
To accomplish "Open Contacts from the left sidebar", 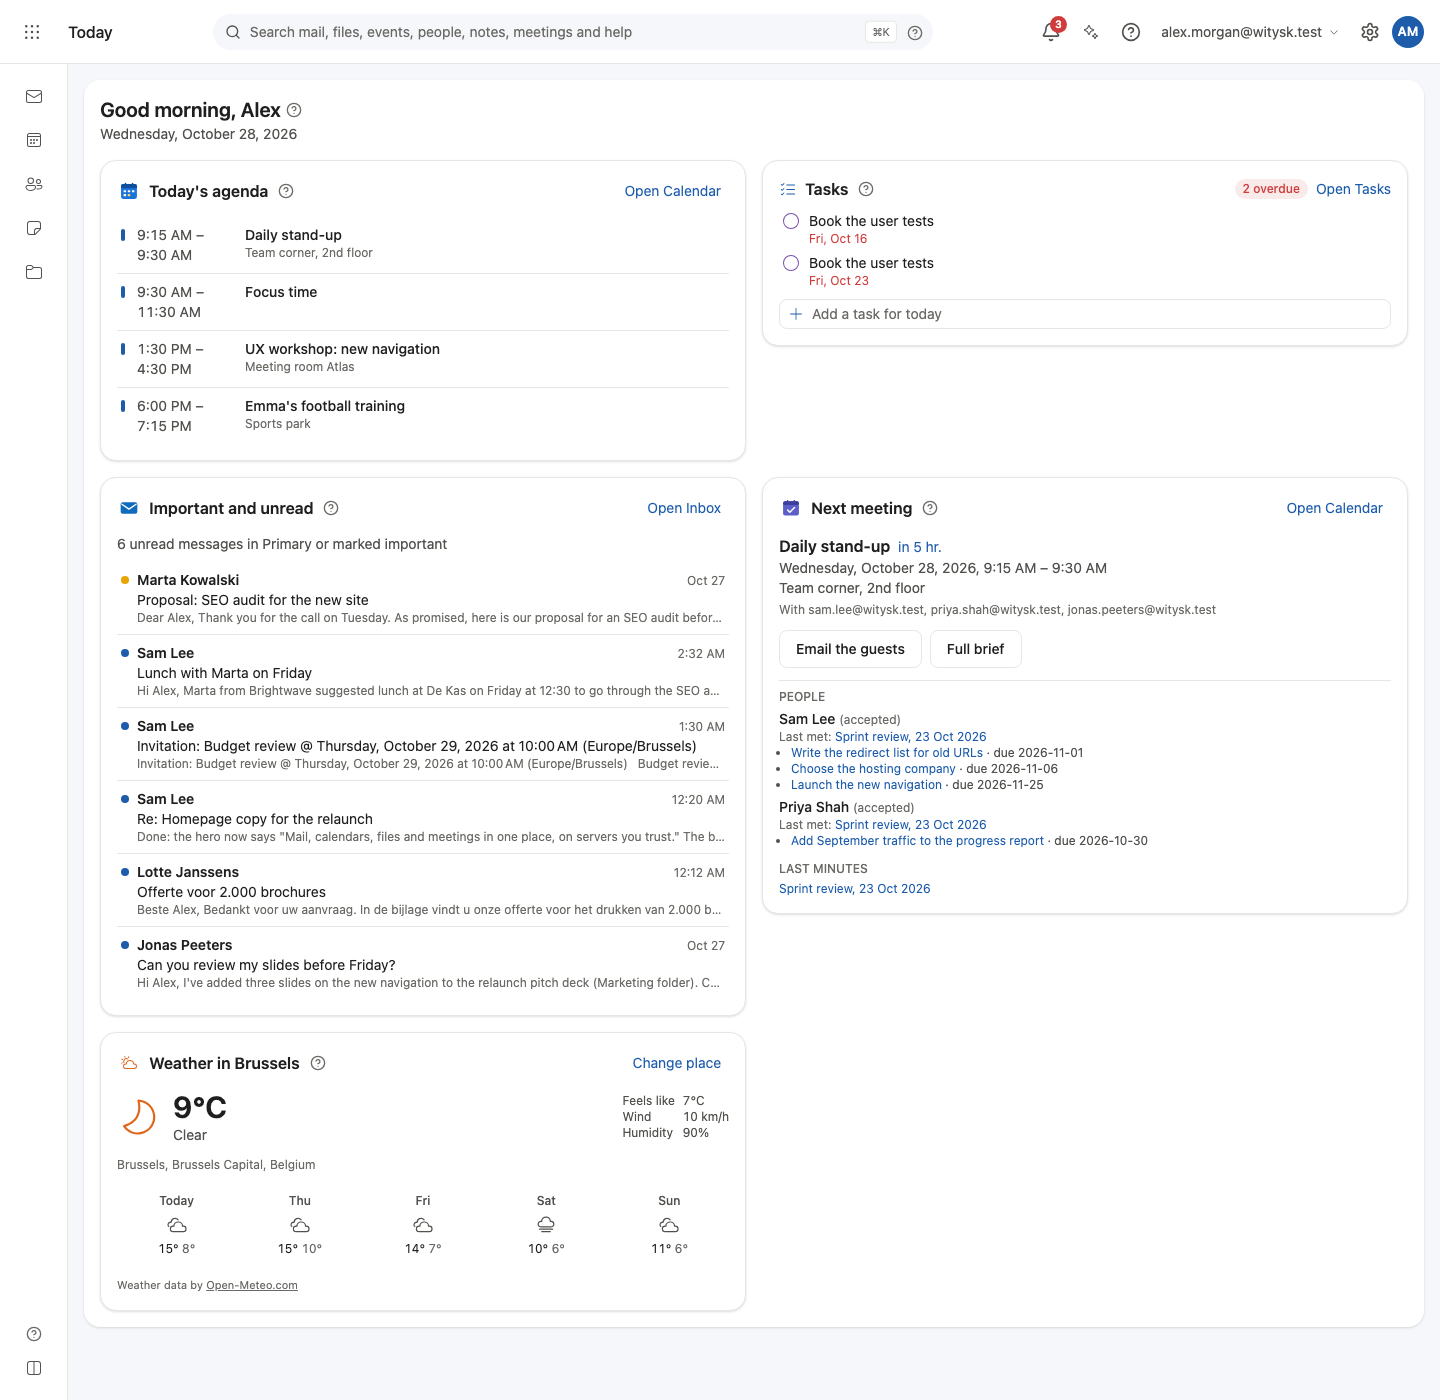I will pyautogui.click(x=34, y=184).
